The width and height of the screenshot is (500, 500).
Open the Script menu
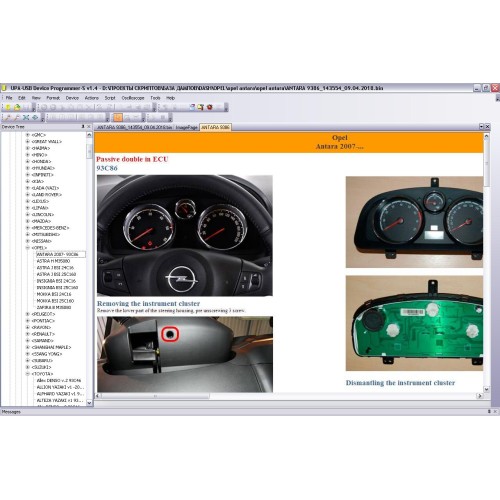pyautogui.click(x=110, y=98)
